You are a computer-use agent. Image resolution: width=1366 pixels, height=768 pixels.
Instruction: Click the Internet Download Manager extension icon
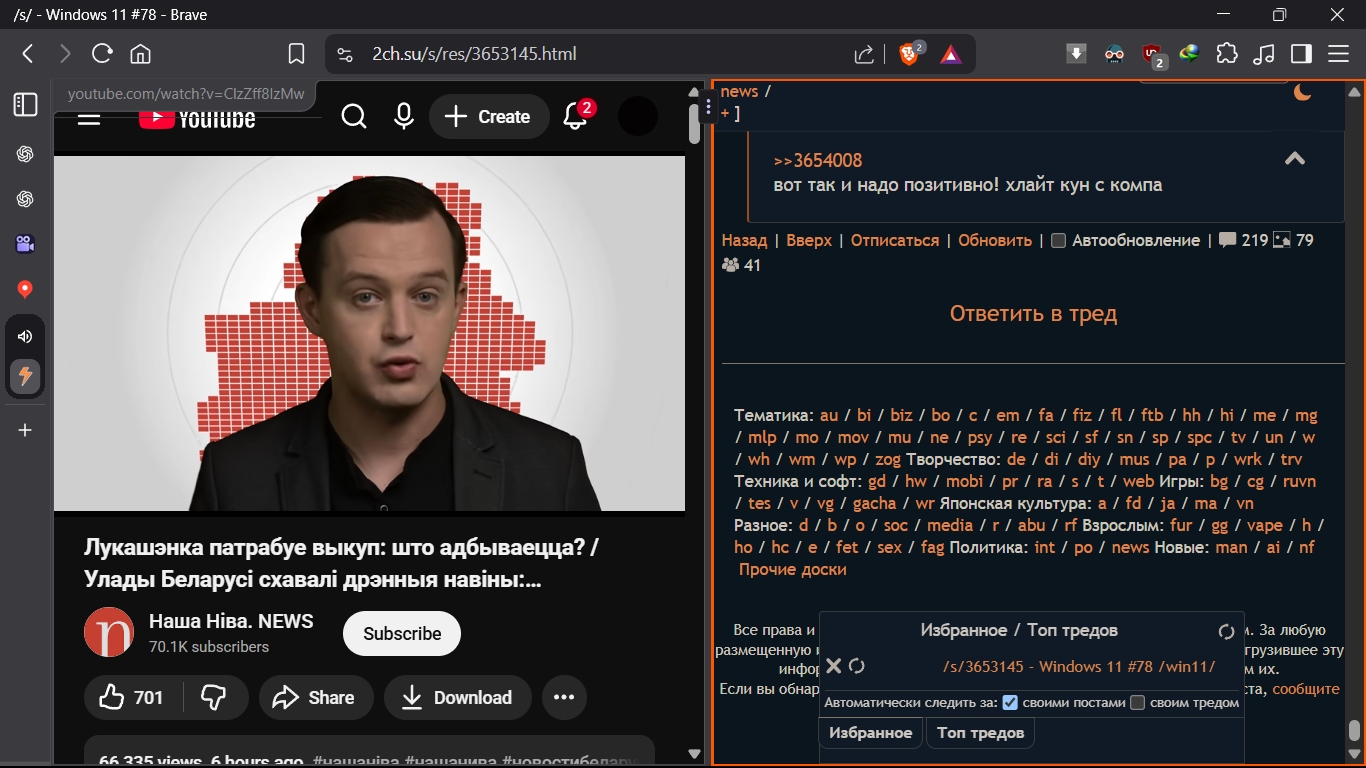pyautogui.click(x=1189, y=55)
